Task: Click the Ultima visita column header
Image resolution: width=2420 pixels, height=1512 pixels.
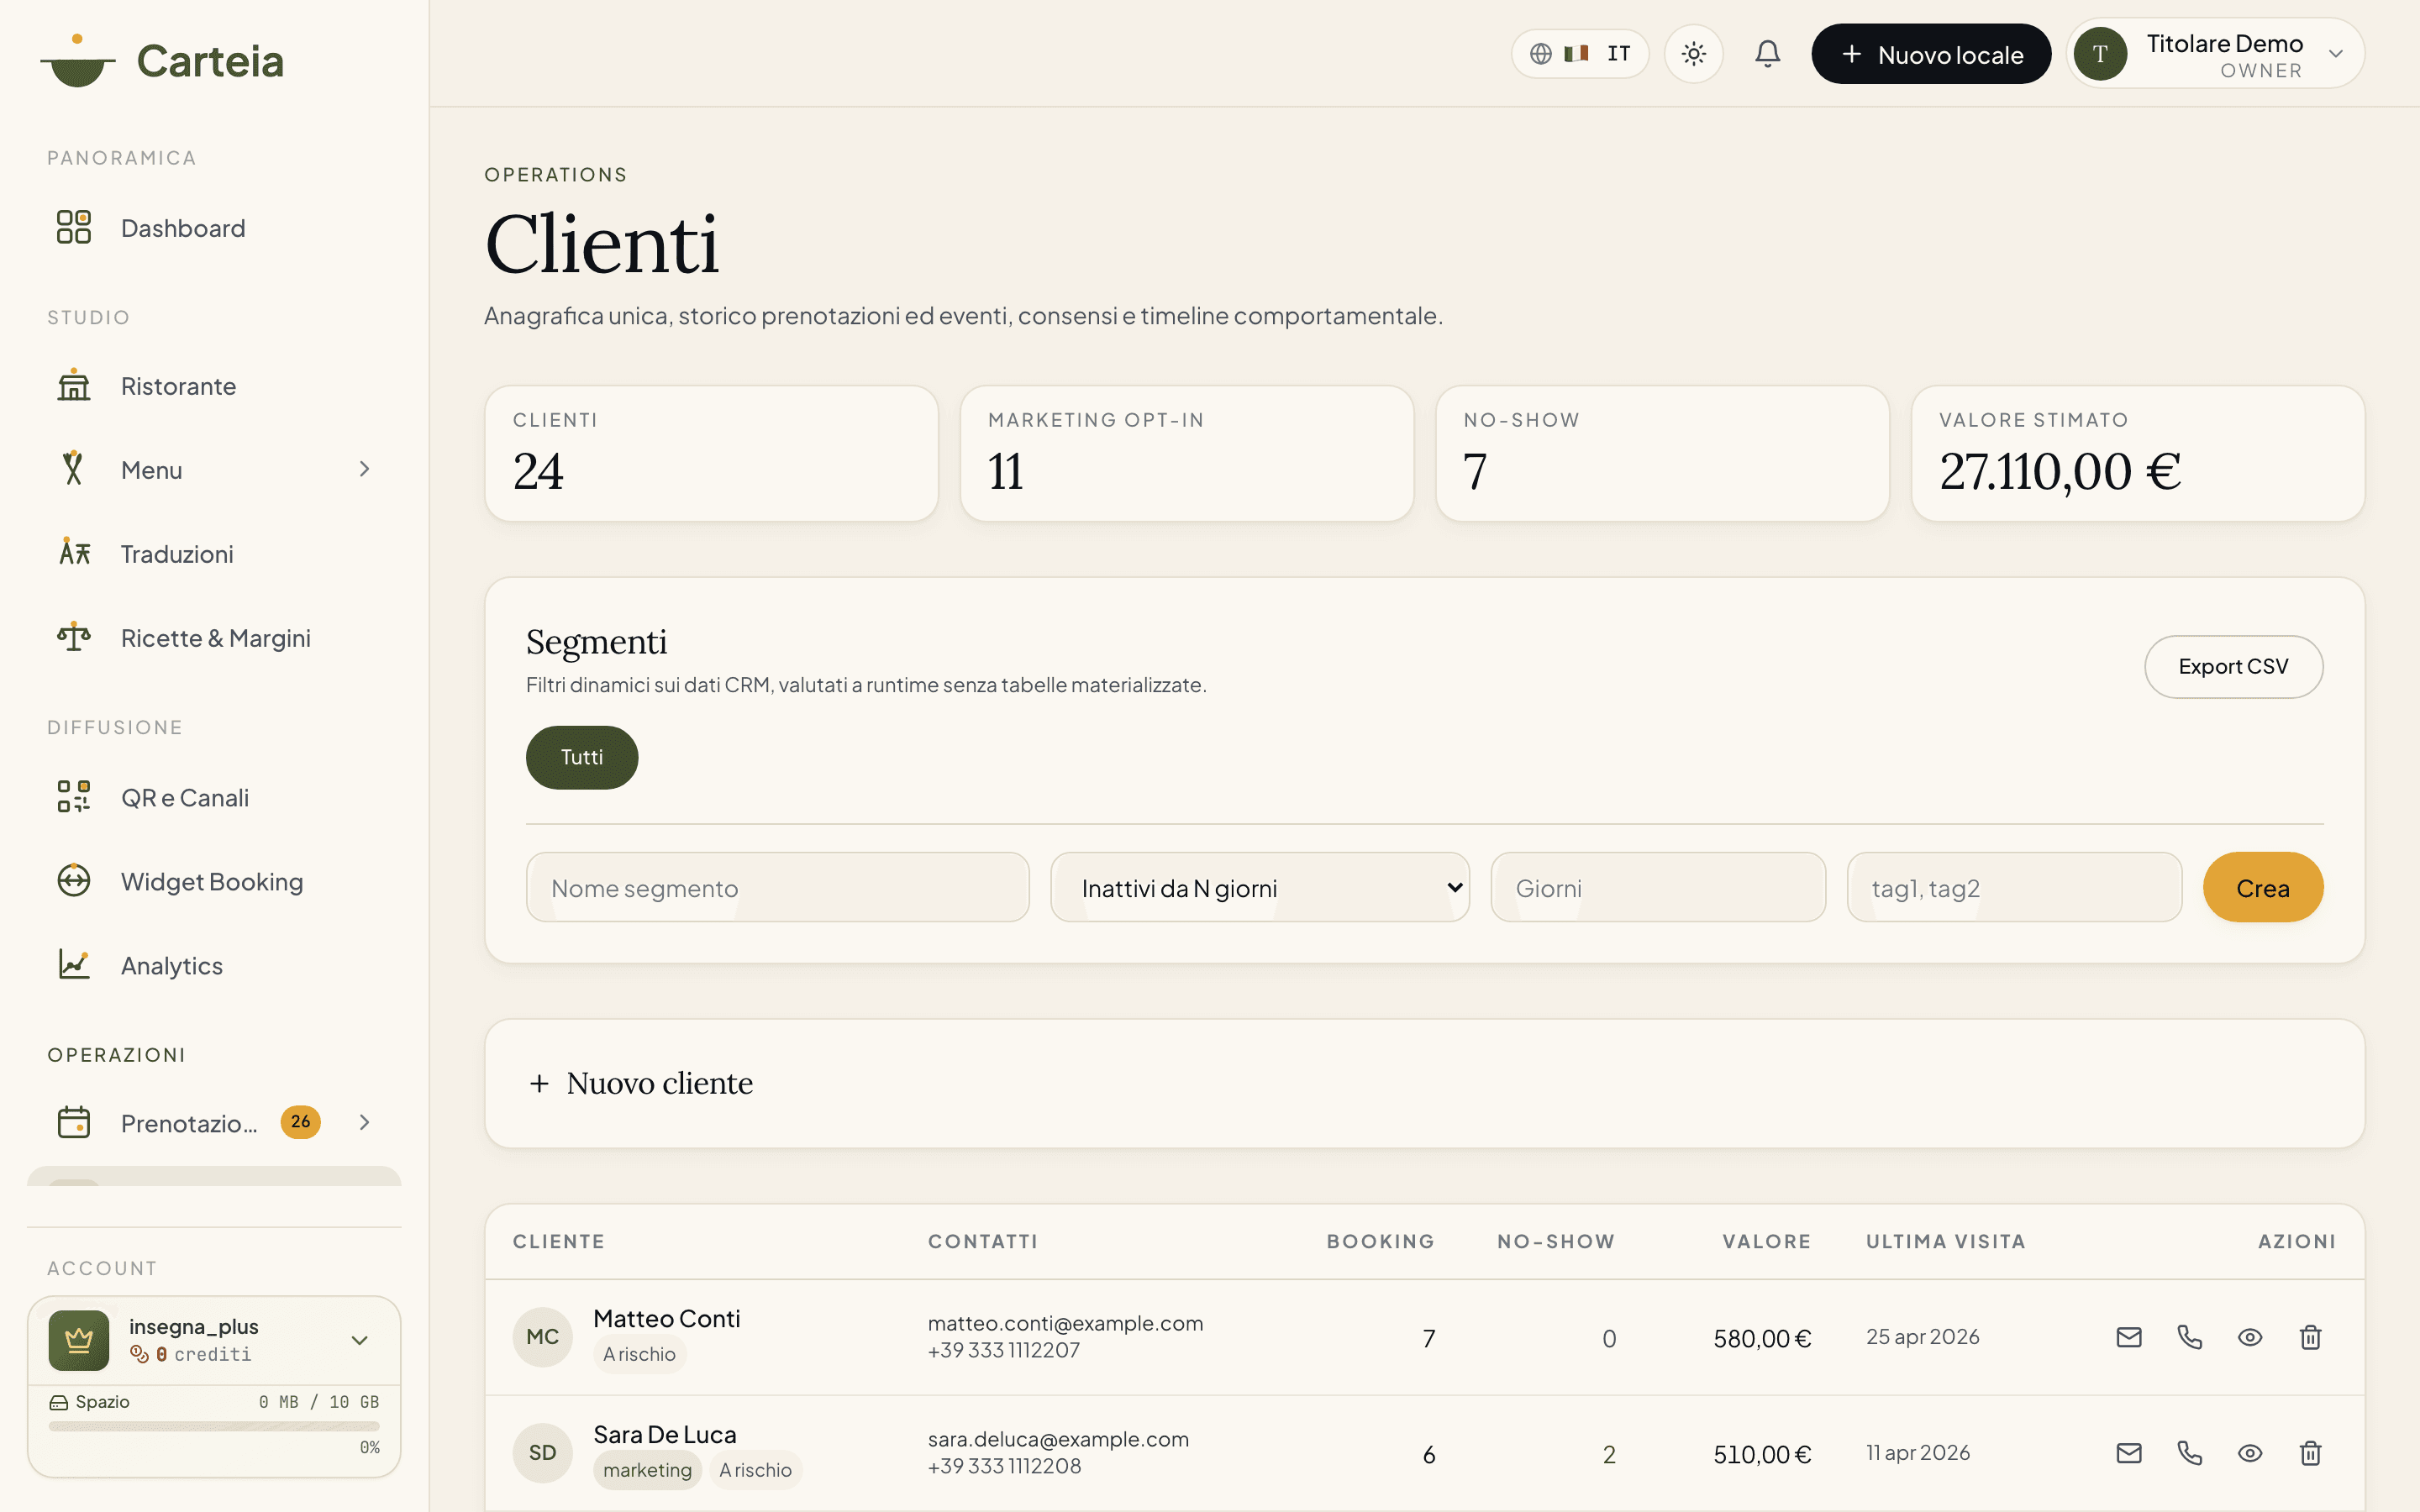Action: click(1945, 1241)
